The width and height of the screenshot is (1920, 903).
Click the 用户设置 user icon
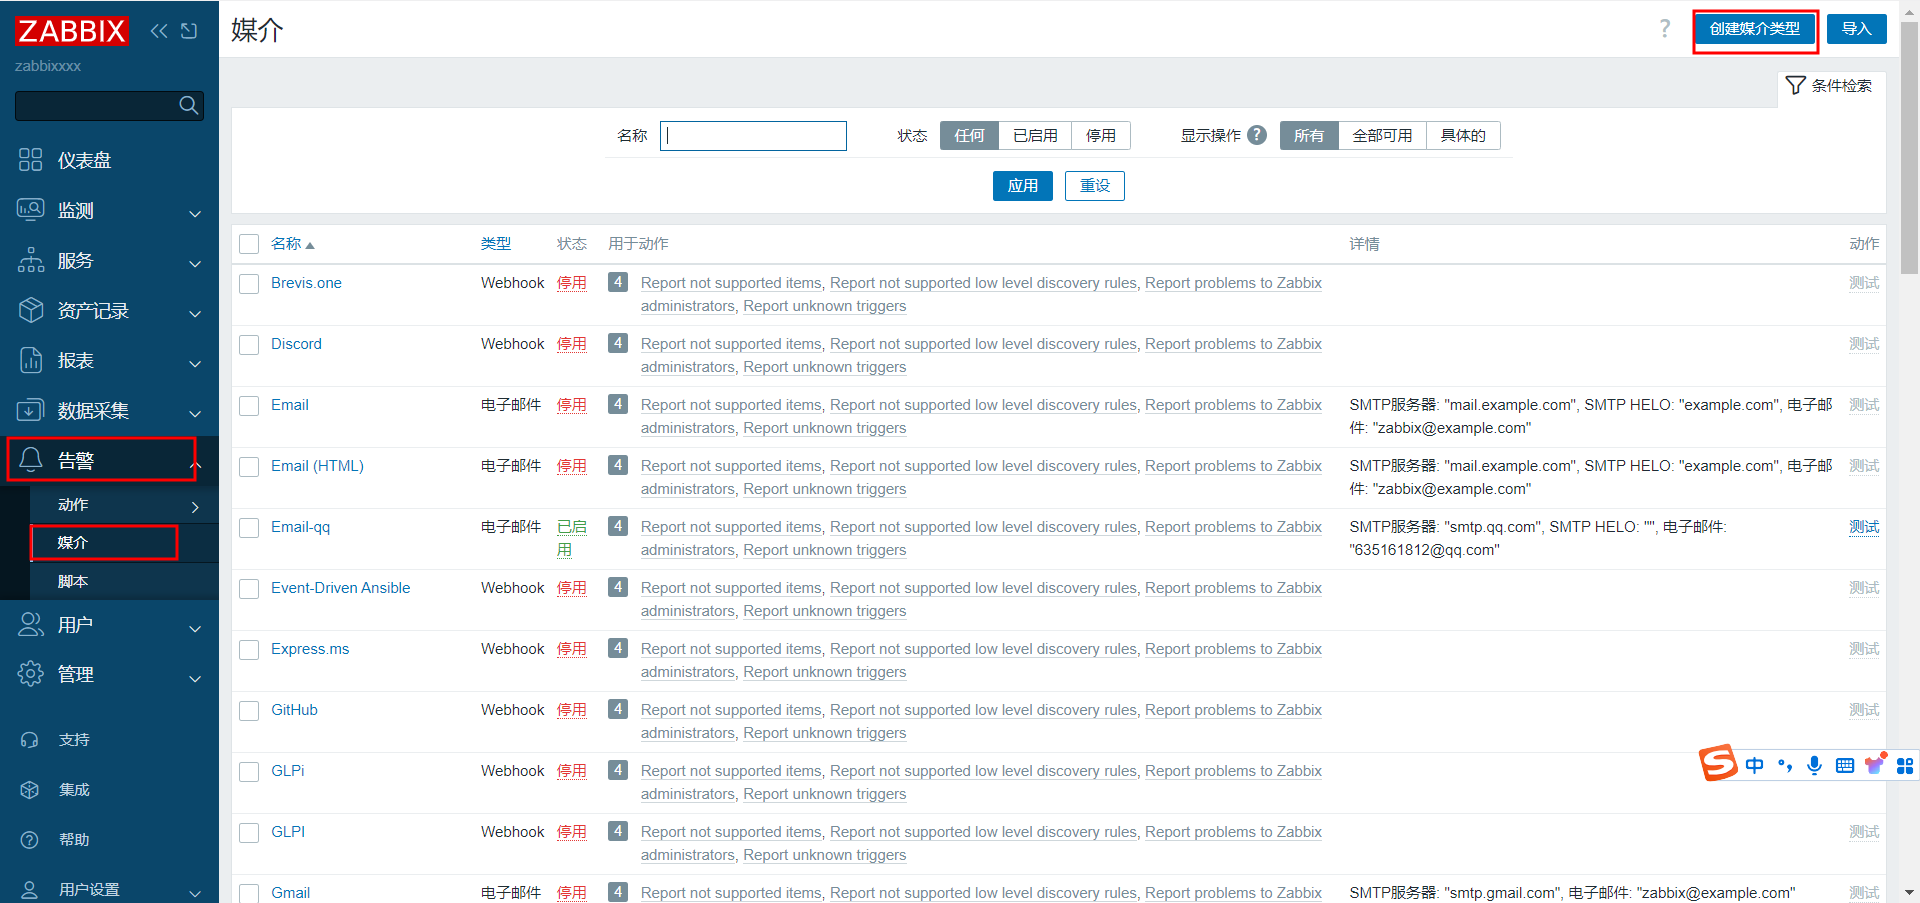click(30, 889)
